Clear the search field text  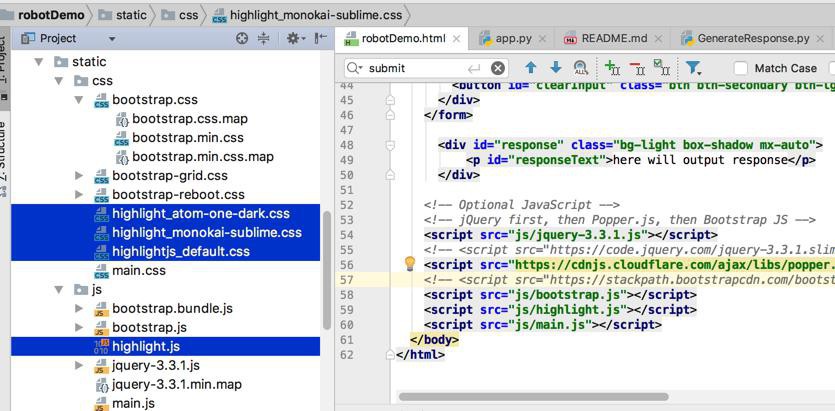pos(497,68)
